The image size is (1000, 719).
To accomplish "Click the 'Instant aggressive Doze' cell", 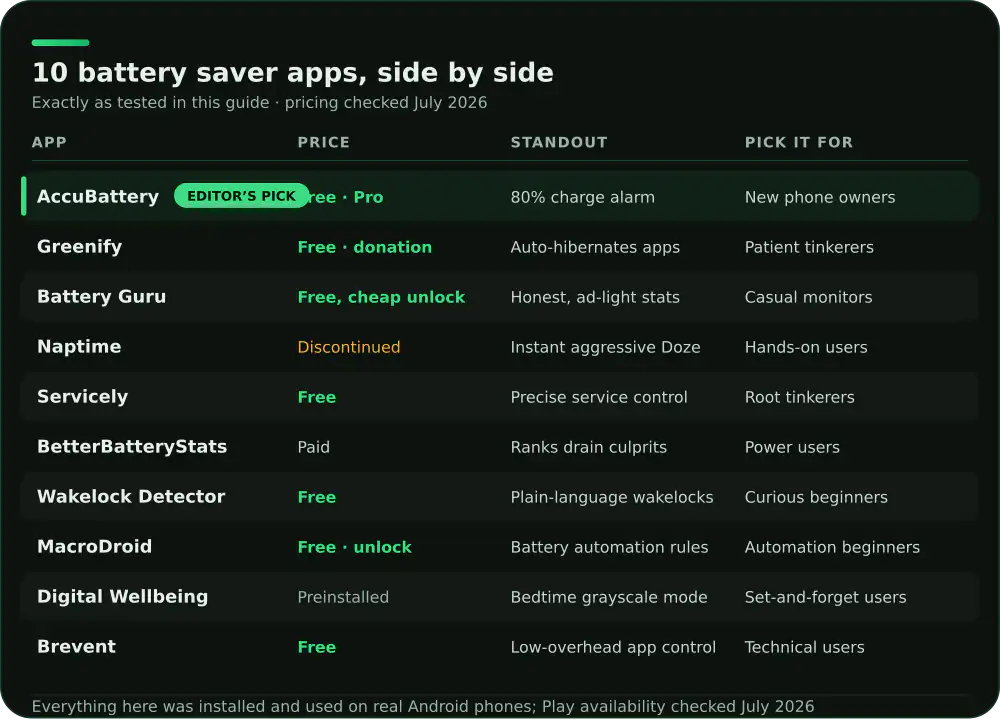I will (605, 347).
